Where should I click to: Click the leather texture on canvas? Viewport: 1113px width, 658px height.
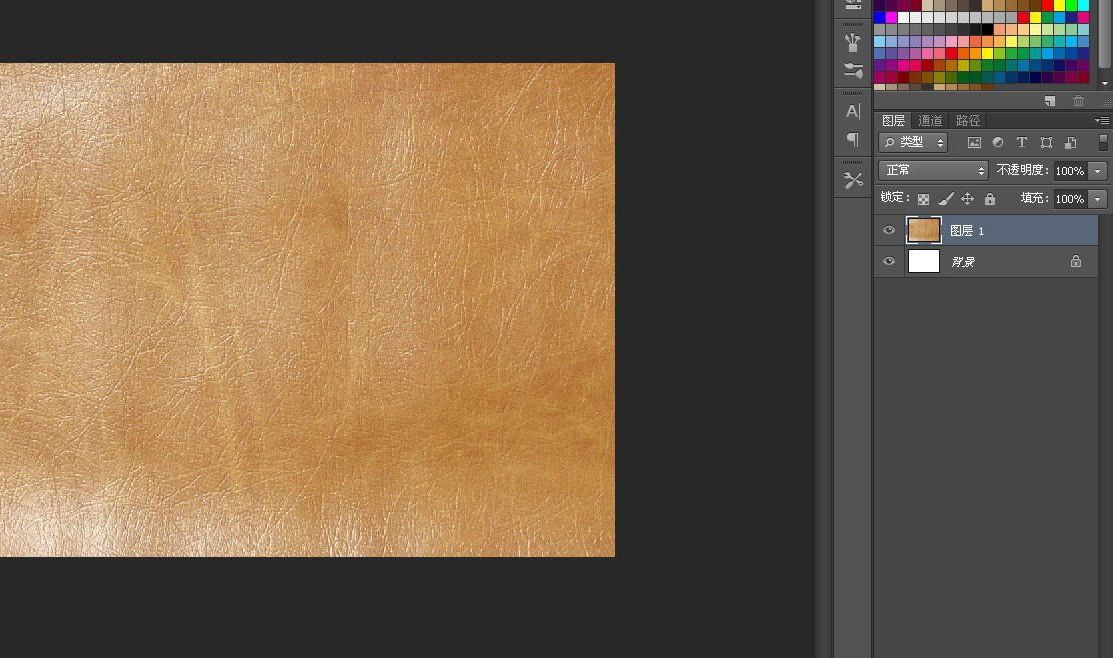coord(307,309)
